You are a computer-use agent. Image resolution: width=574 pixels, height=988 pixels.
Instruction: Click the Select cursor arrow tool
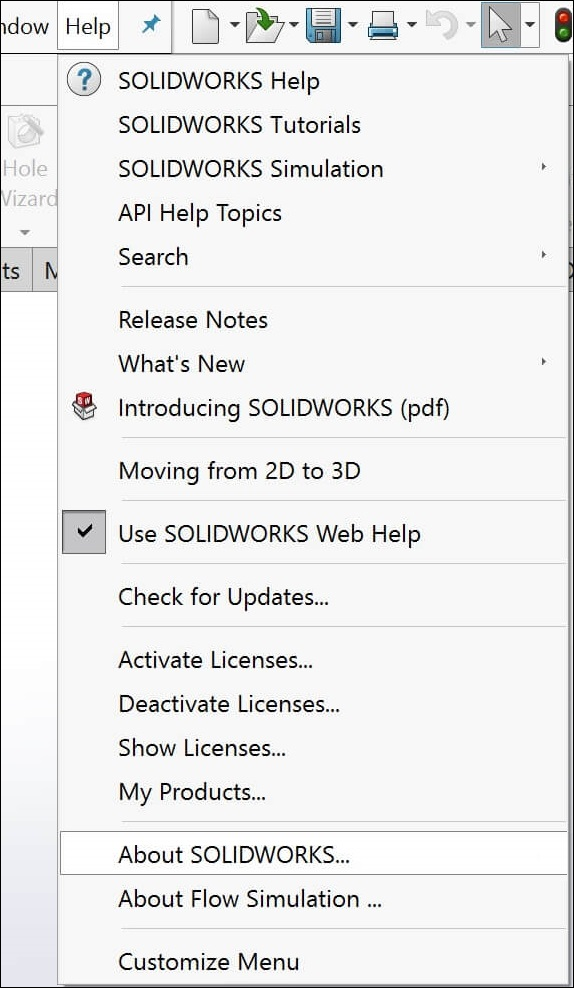pyautogui.click(x=501, y=25)
